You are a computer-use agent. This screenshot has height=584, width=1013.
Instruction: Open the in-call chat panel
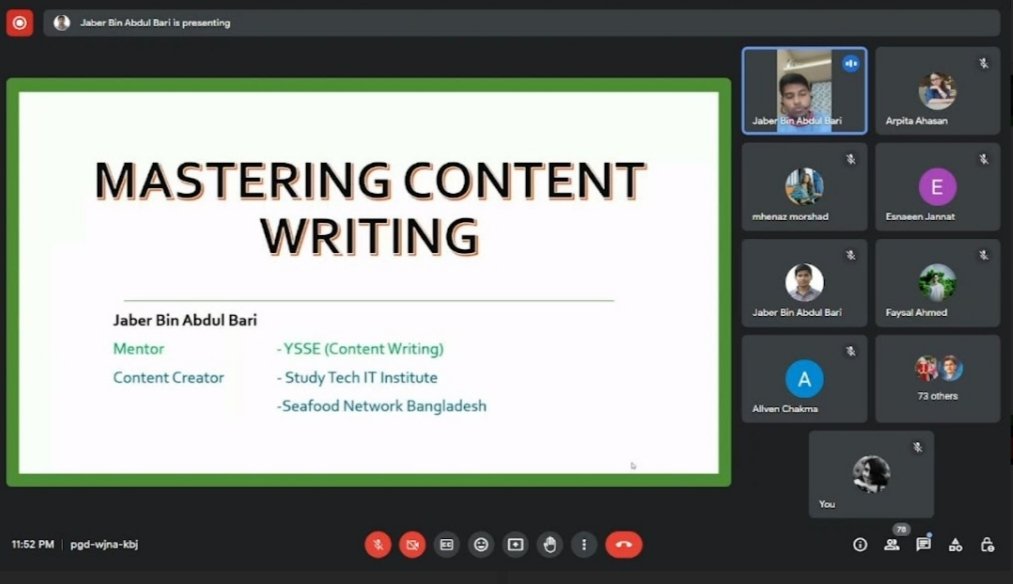click(923, 545)
